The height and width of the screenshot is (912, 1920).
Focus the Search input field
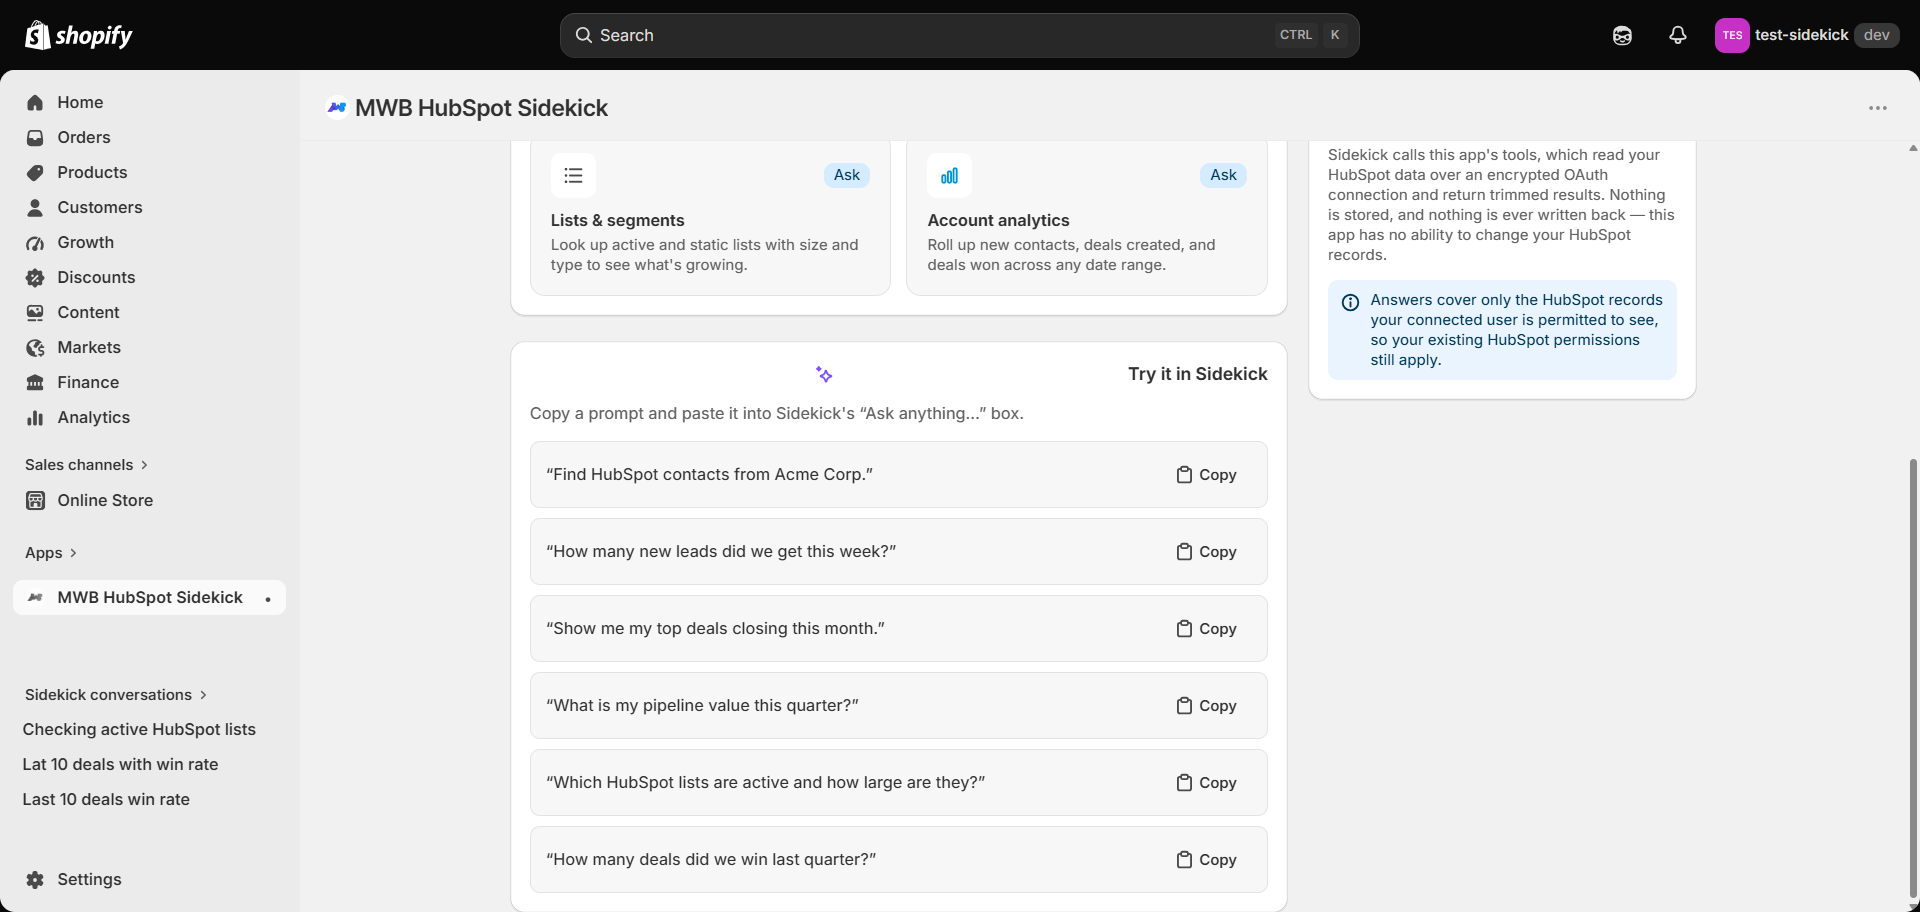pyautogui.click(x=960, y=35)
